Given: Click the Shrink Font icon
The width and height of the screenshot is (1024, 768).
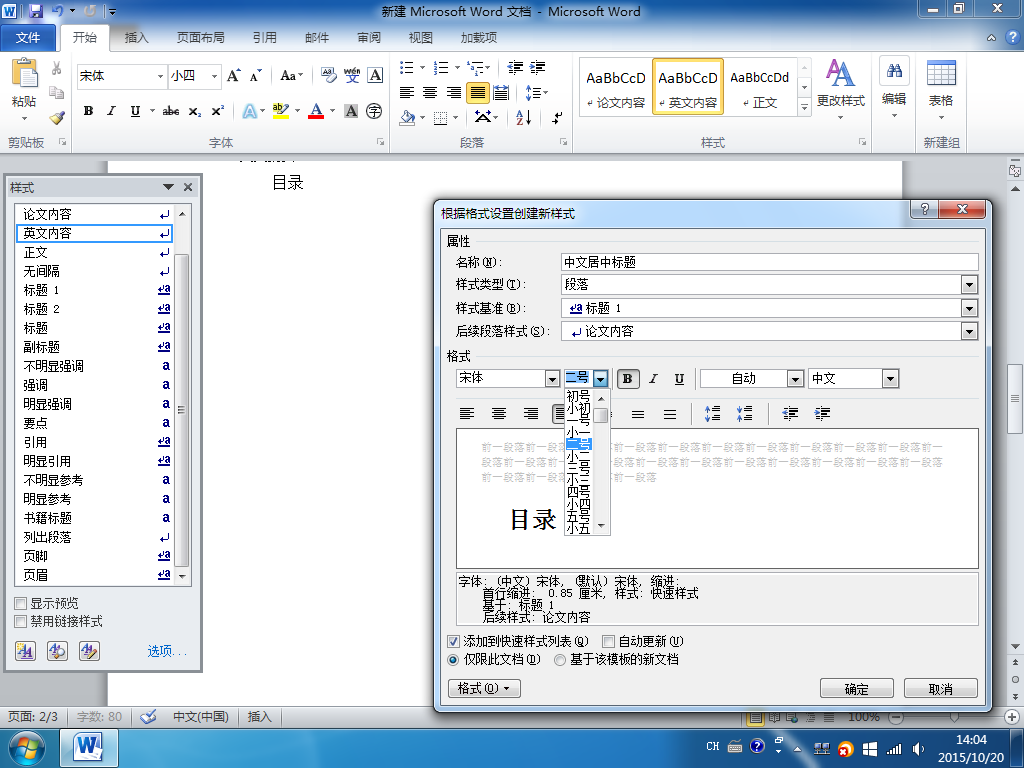Looking at the screenshot, I should point(255,76).
